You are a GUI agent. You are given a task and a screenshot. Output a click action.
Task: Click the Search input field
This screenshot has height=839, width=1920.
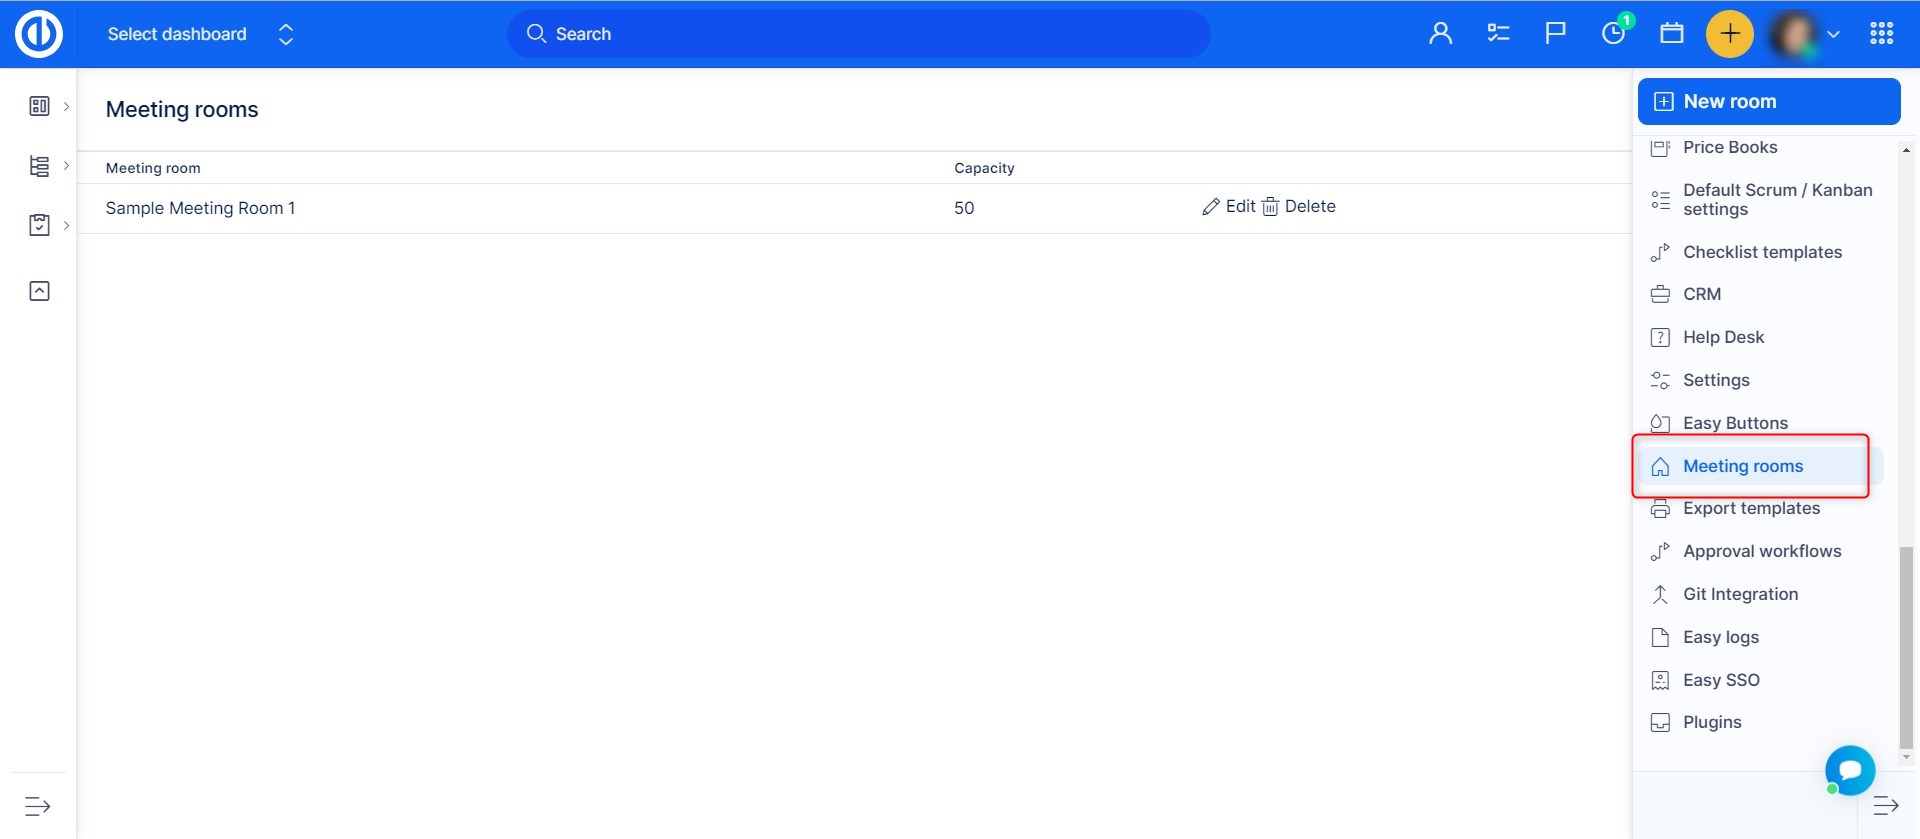coord(858,34)
